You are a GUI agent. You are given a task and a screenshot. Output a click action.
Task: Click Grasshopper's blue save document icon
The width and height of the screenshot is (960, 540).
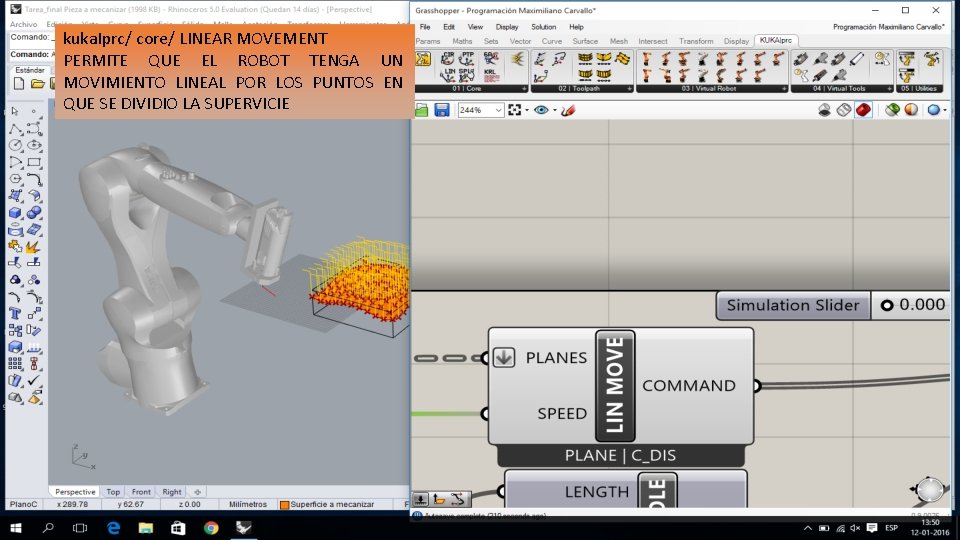441,110
